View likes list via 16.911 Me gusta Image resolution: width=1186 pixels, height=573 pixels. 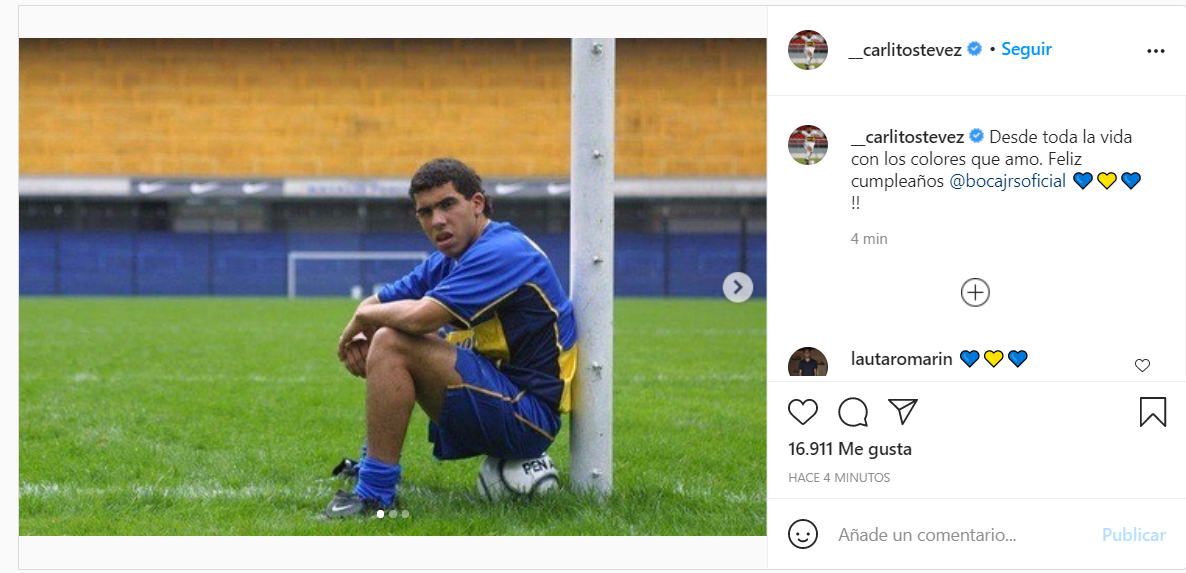click(850, 449)
